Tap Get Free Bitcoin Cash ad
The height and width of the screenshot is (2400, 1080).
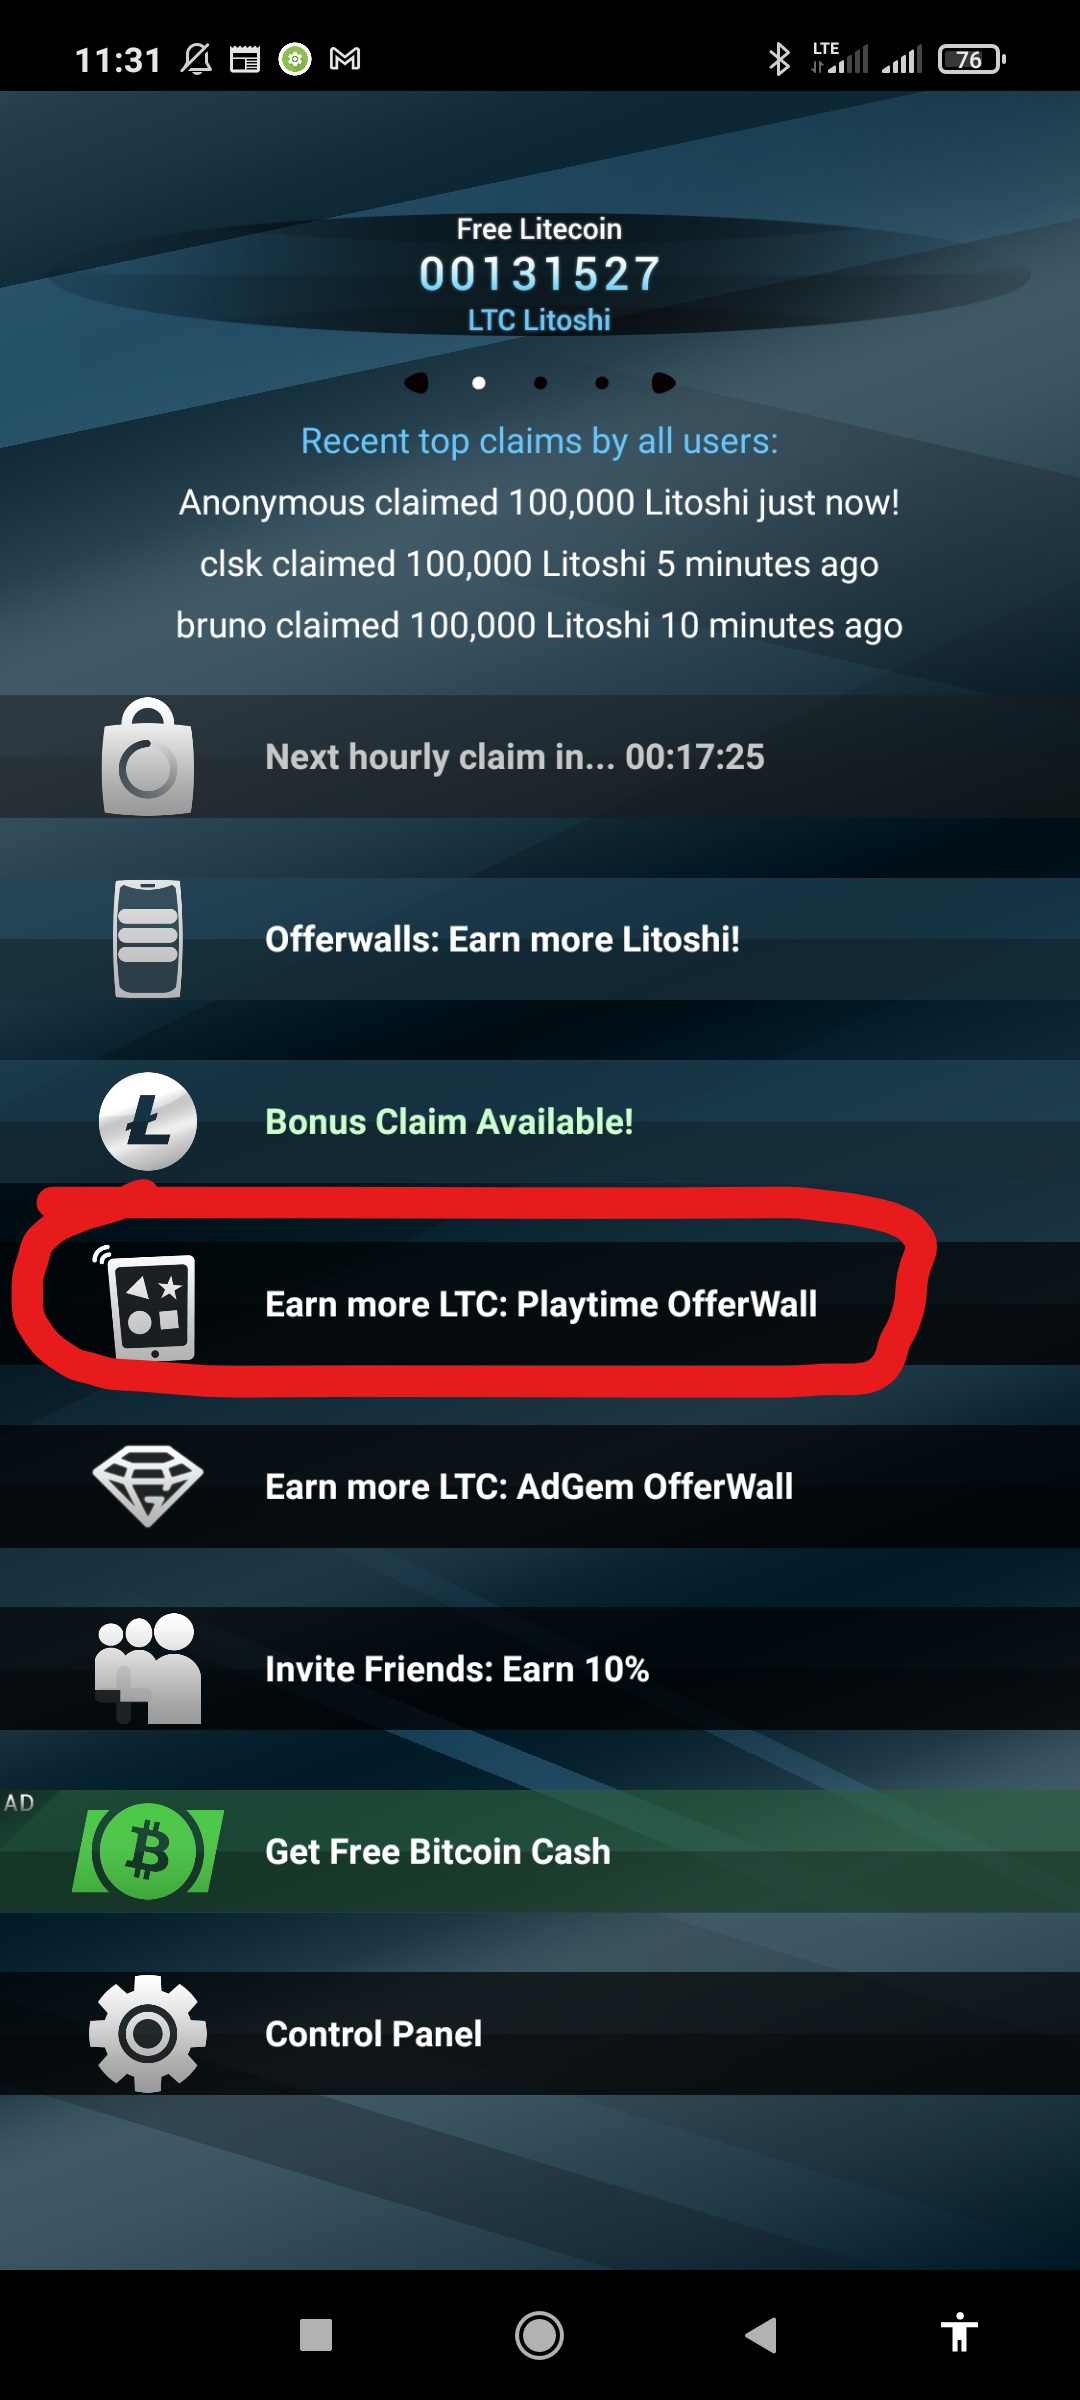tap(540, 1851)
